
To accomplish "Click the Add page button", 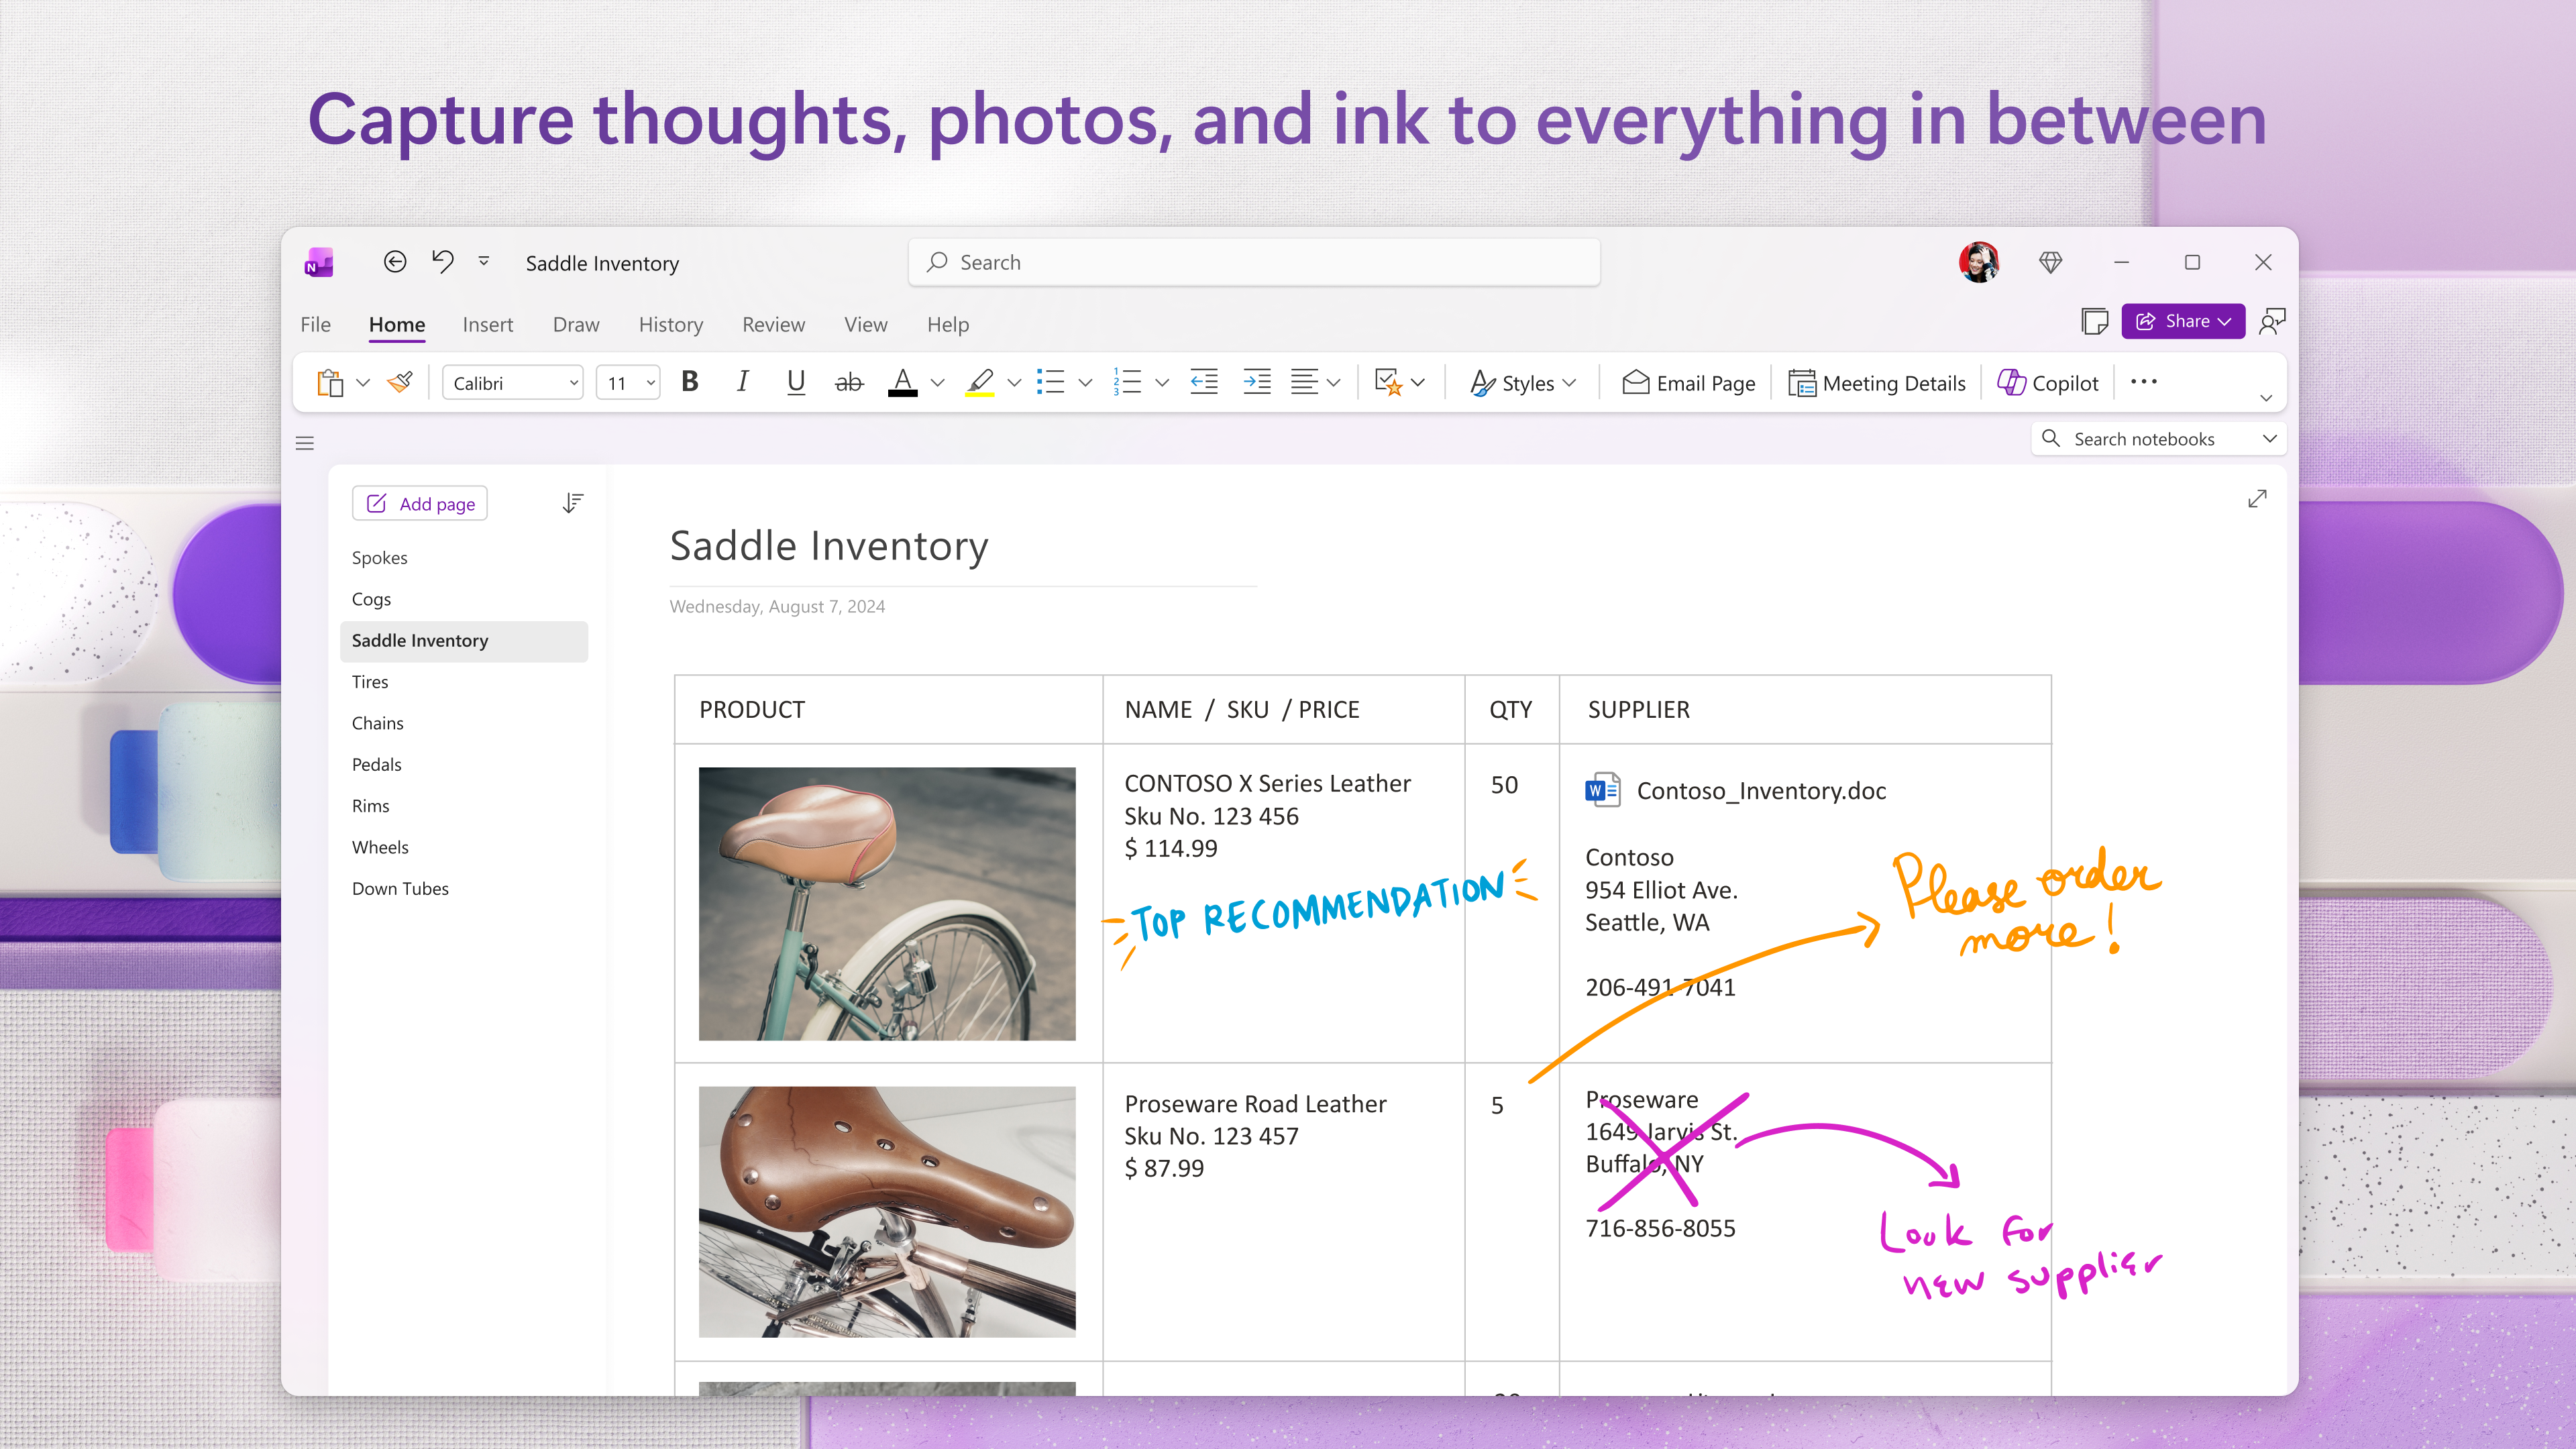I will click(419, 503).
